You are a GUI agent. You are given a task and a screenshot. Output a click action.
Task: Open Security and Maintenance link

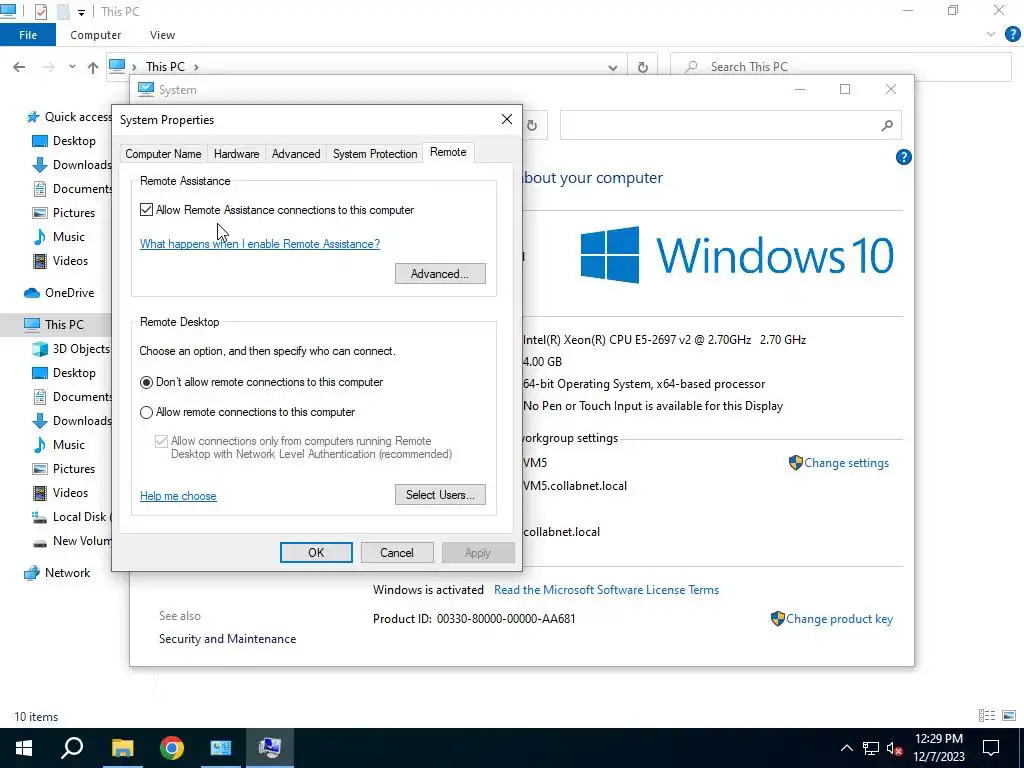tap(227, 639)
